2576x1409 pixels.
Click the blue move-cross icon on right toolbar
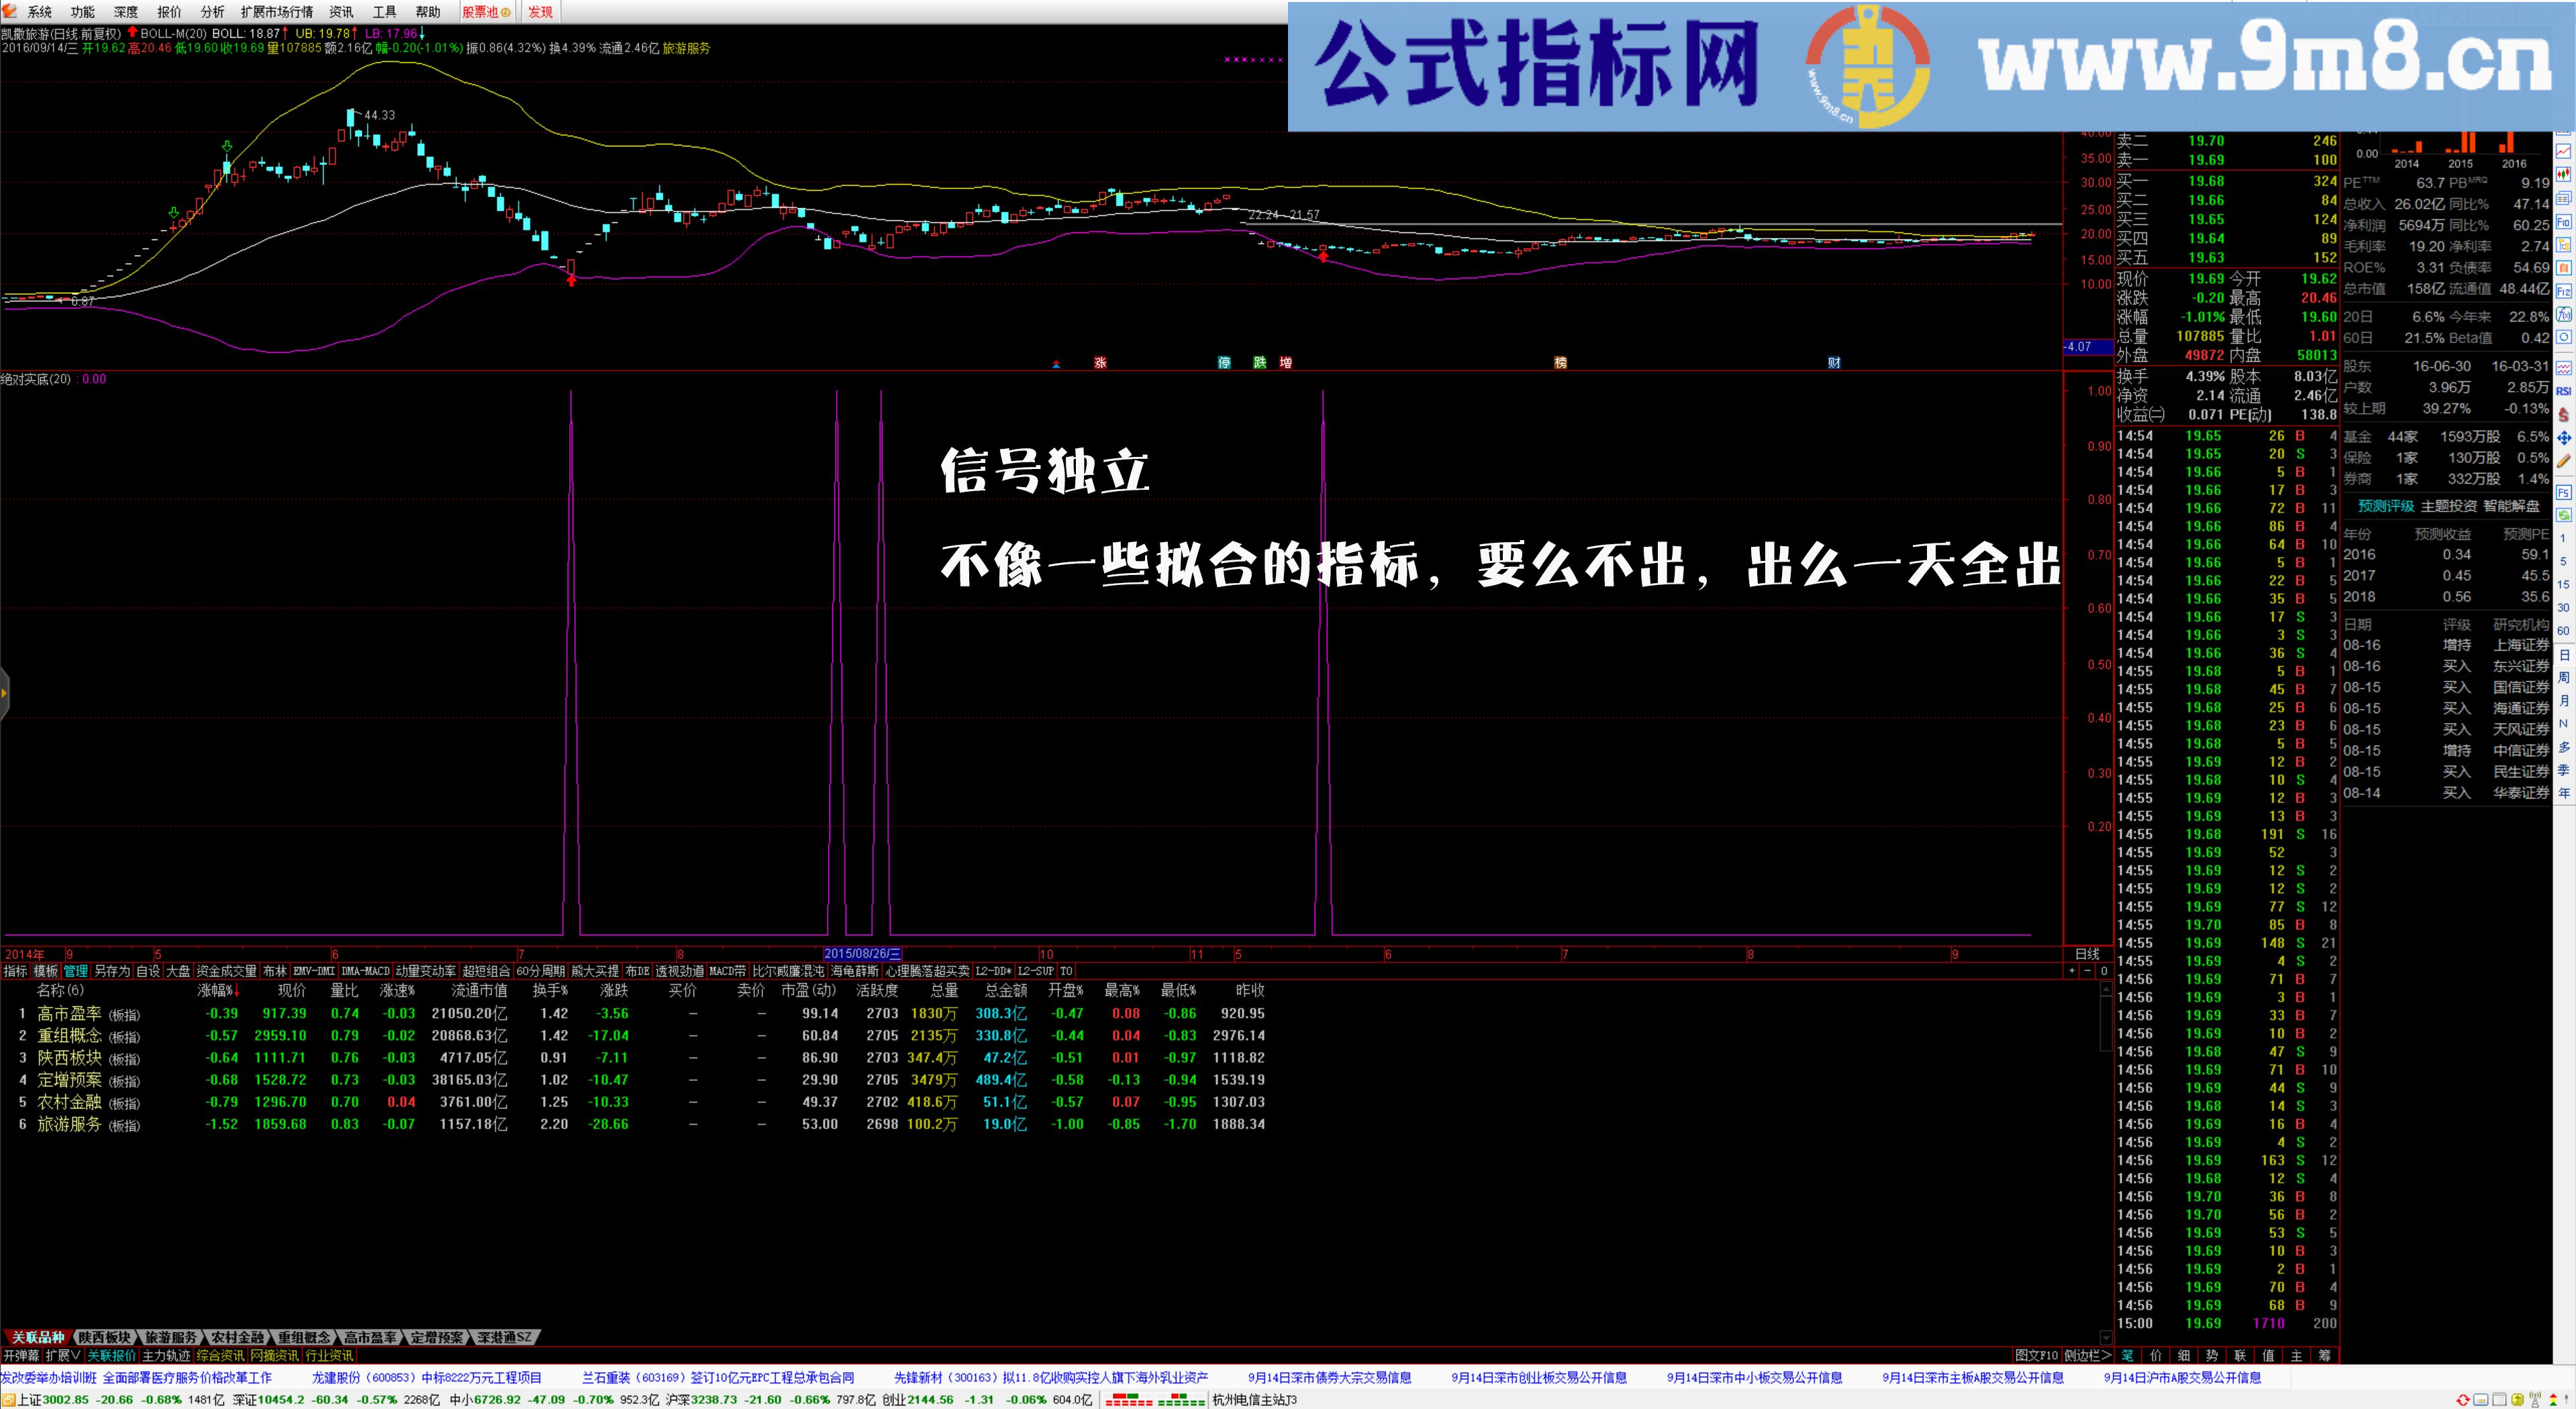pyautogui.click(x=2564, y=438)
